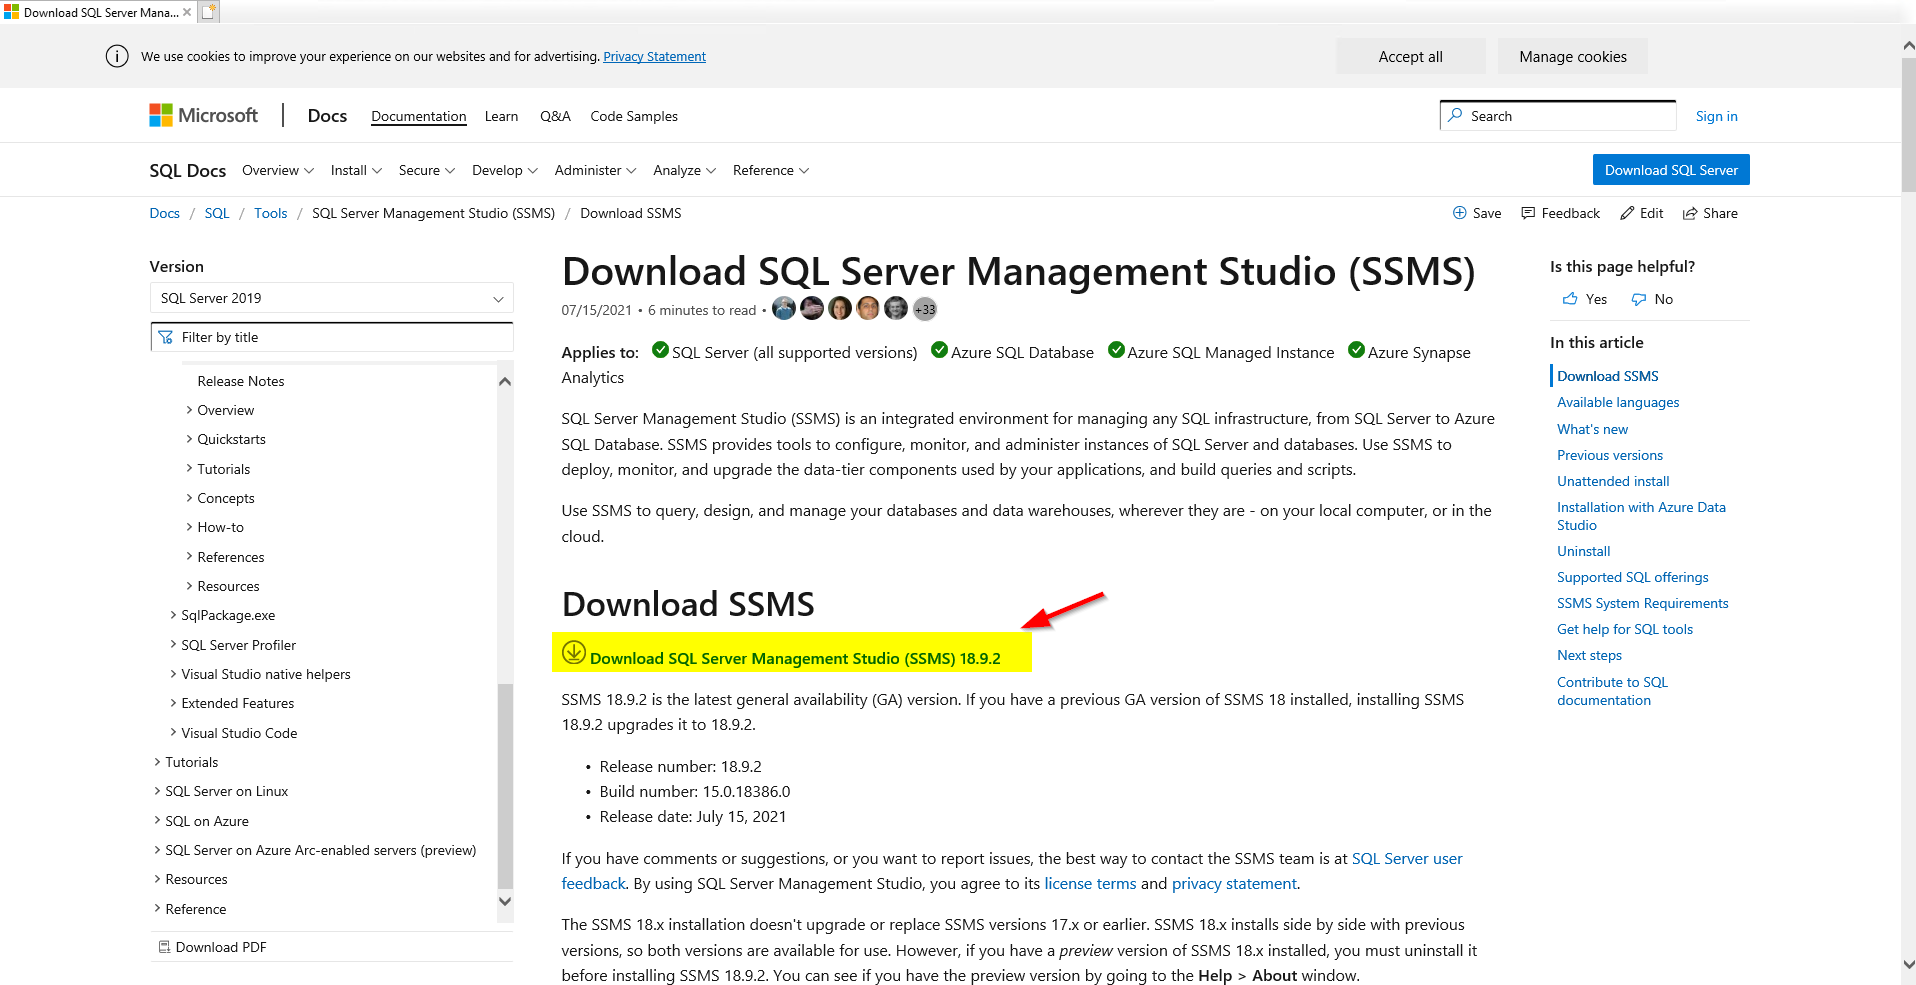This screenshot has height=985, width=1916.
Task: Jump to What's new section
Action: pyautogui.click(x=1592, y=429)
